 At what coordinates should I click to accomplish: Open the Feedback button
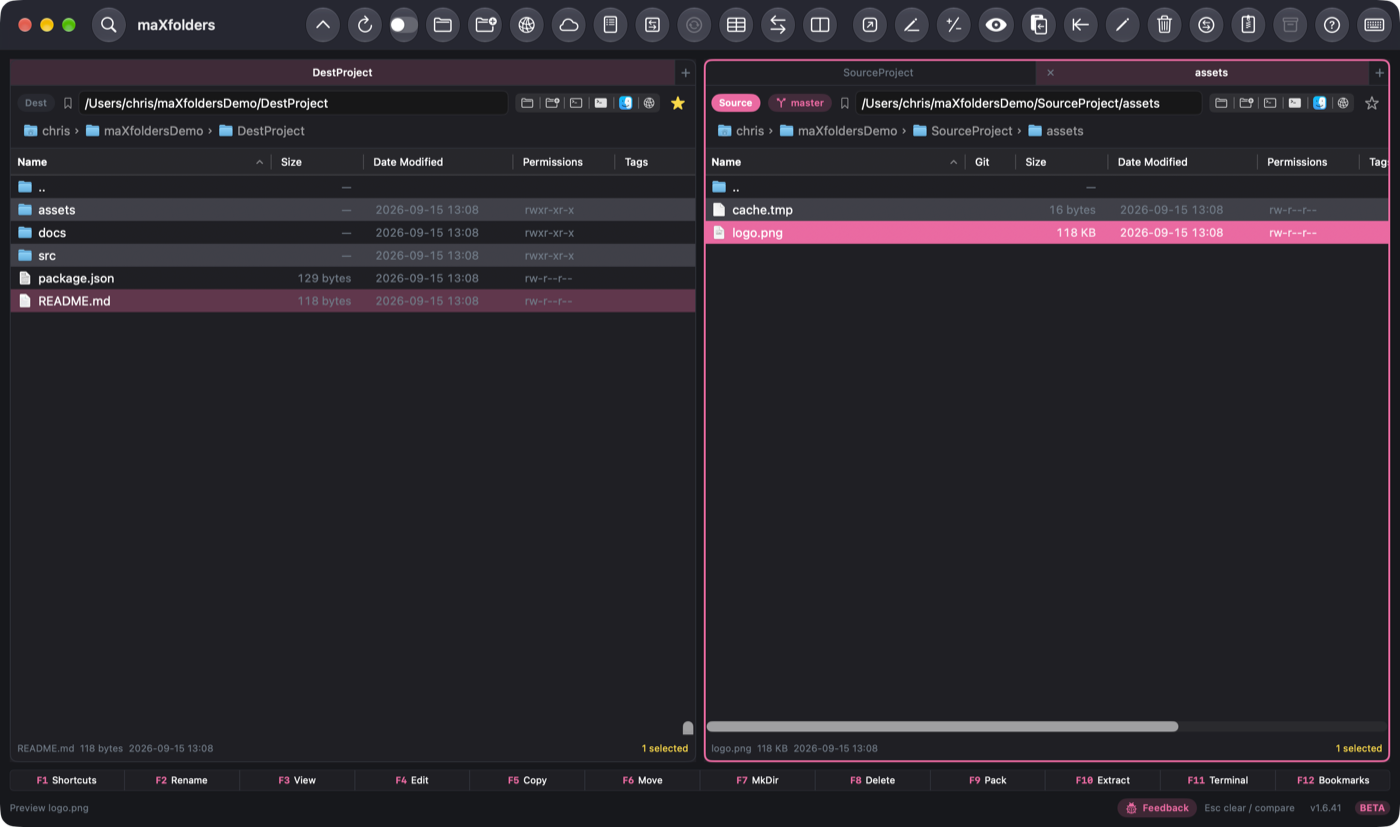(1157, 808)
